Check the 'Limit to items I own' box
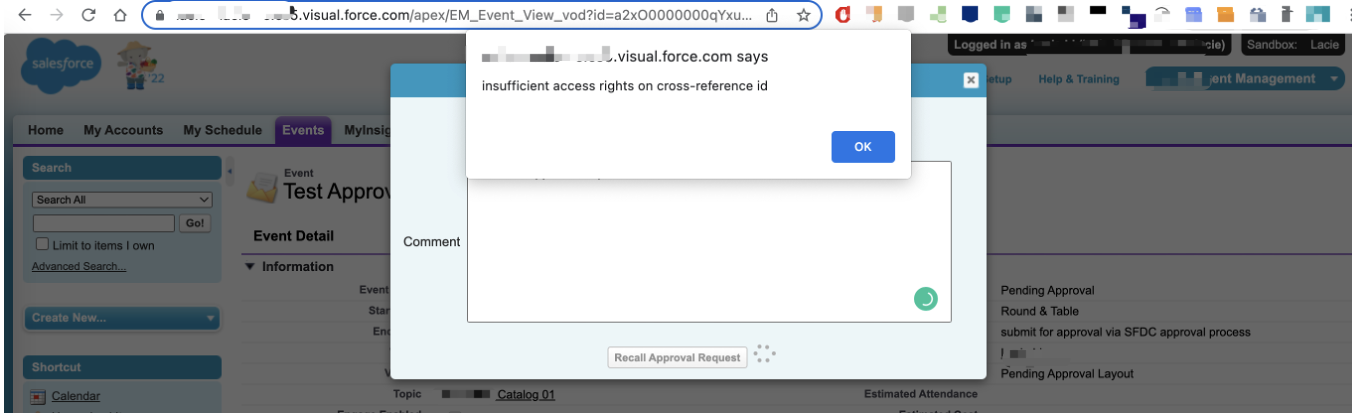The width and height of the screenshot is (1354, 414). click(x=42, y=244)
